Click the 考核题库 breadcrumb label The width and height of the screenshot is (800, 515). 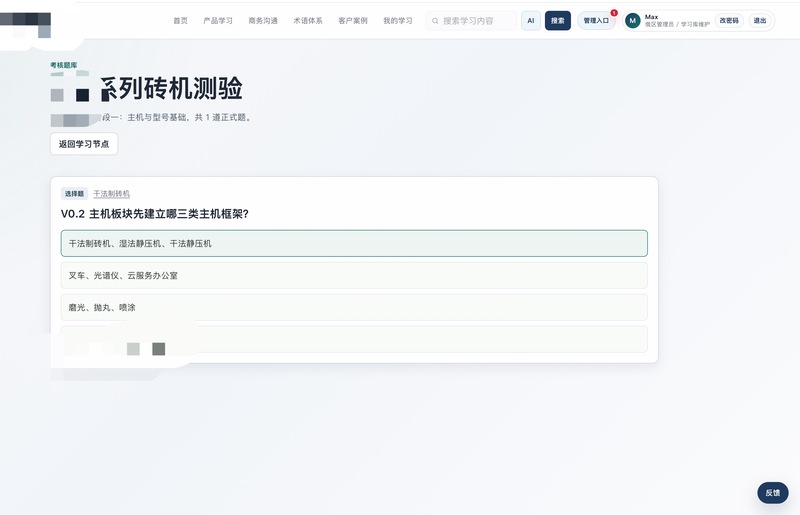[x=64, y=65]
